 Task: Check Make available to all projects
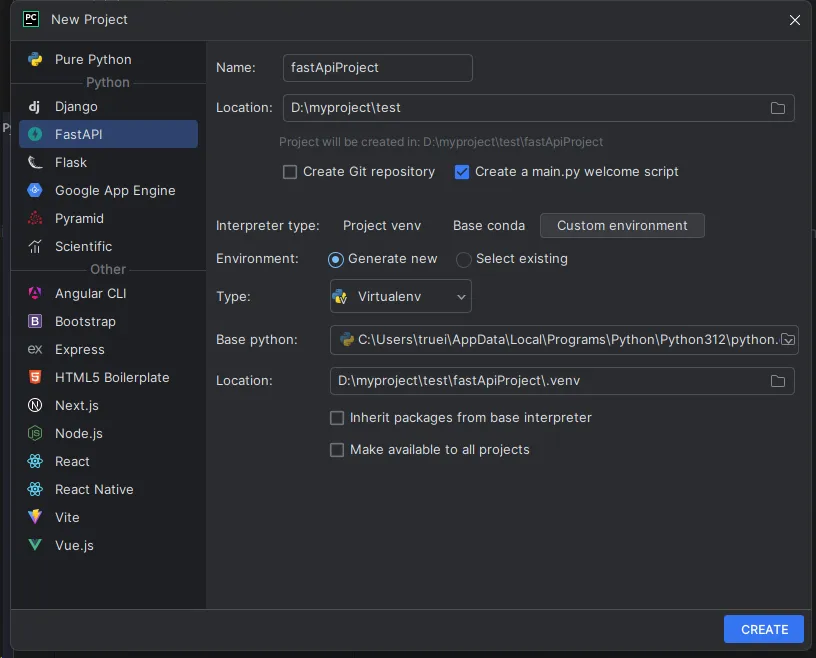[337, 450]
